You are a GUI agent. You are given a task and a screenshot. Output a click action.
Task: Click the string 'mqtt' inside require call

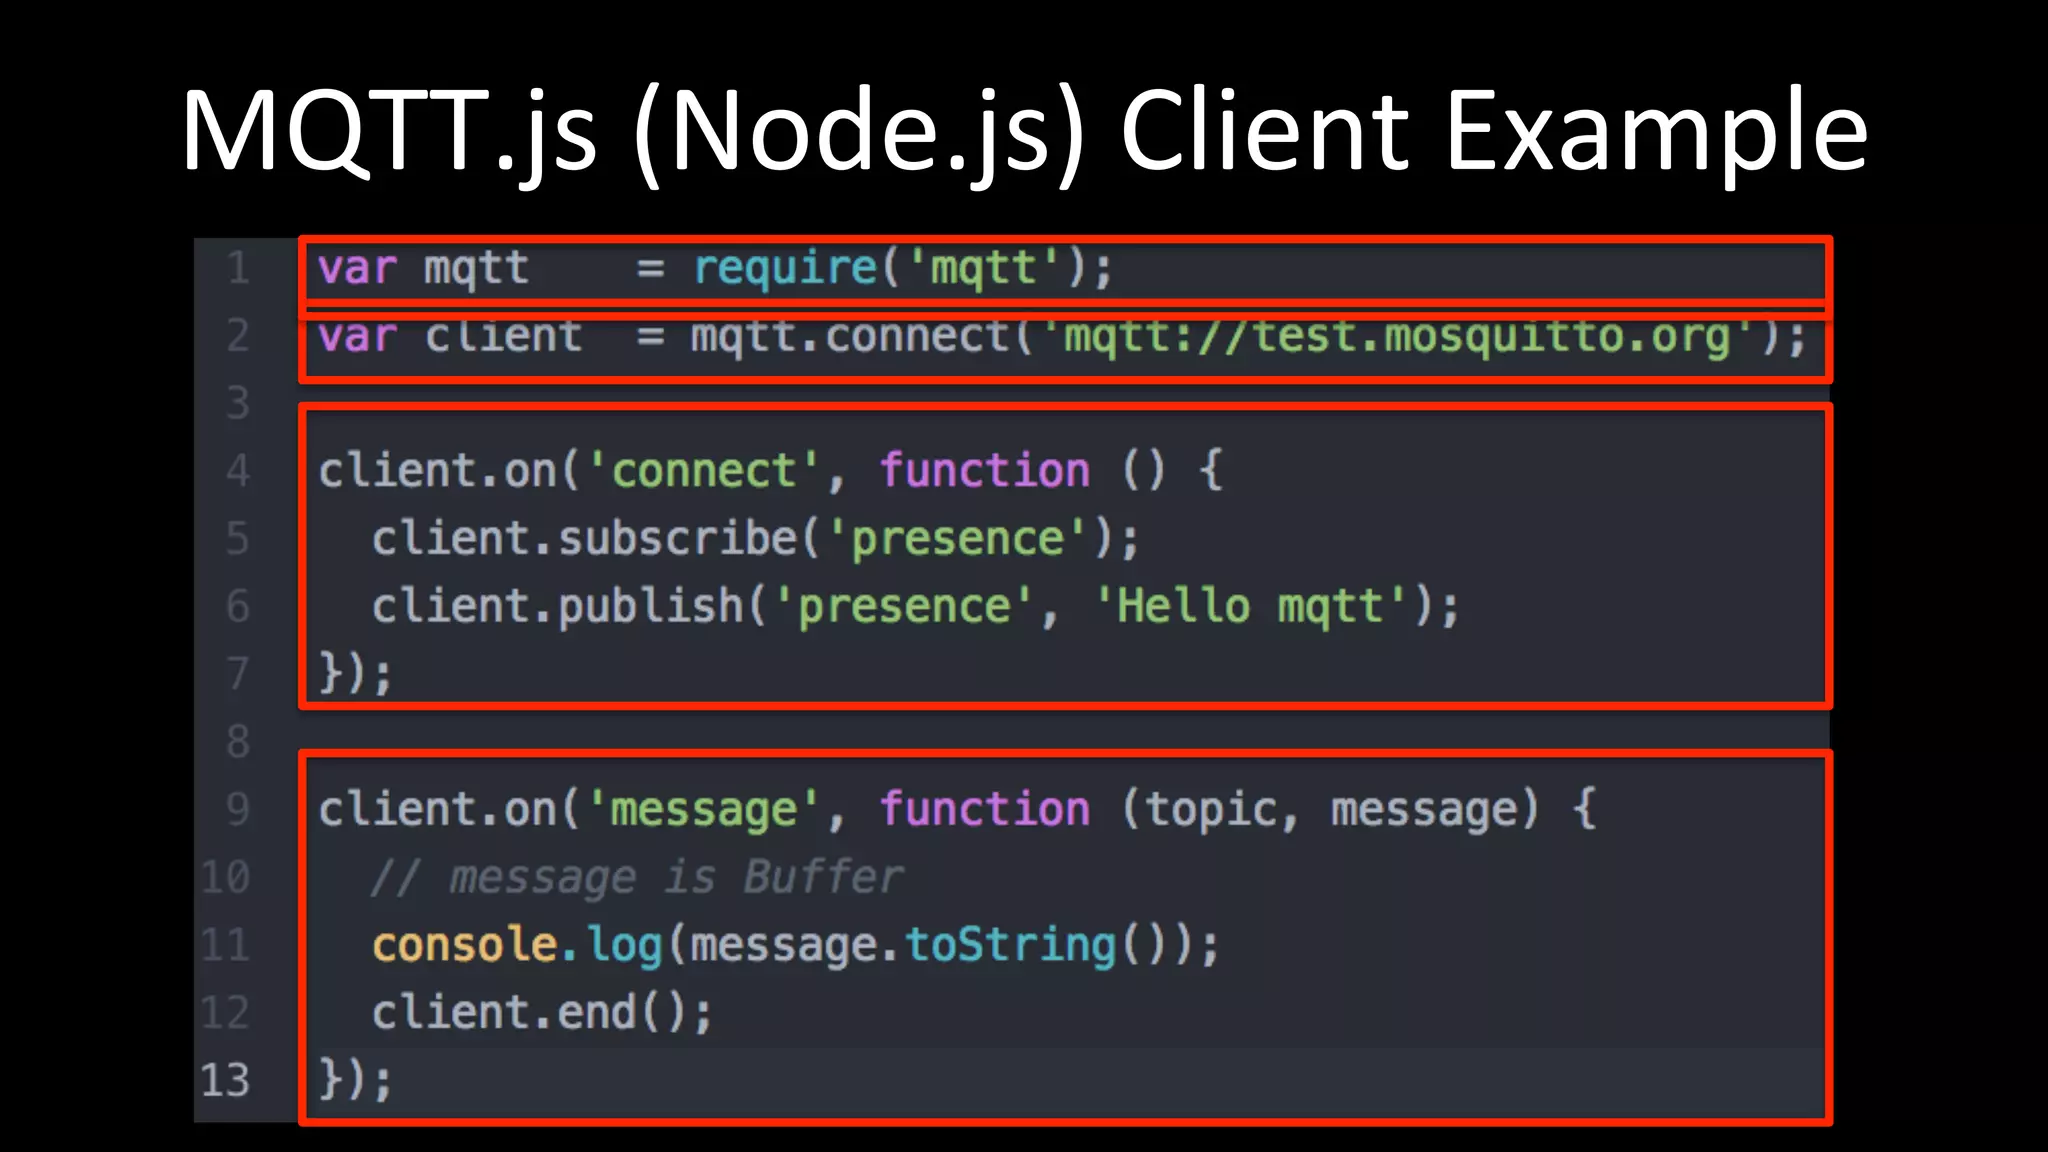(x=984, y=270)
